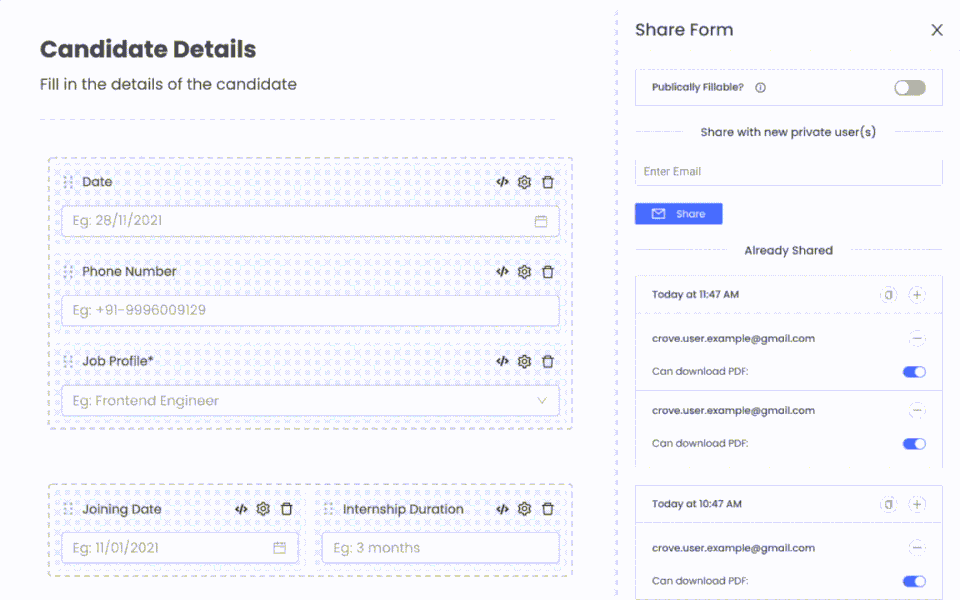
Task: Close the Share Form panel
Action: pyautogui.click(x=937, y=30)
